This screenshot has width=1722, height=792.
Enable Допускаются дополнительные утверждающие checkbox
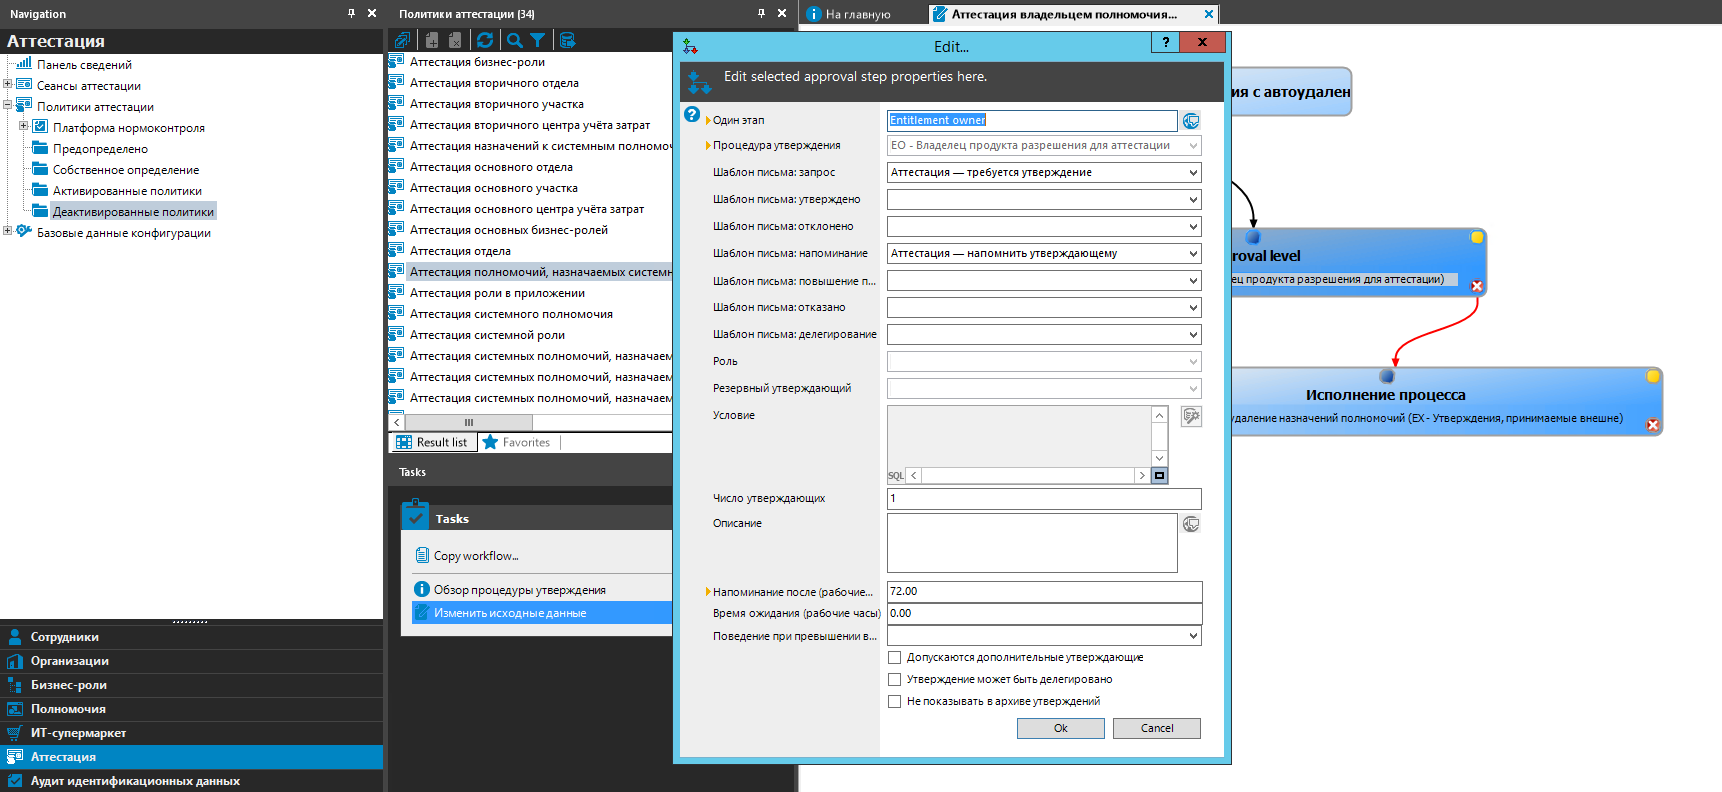(895, 658)
